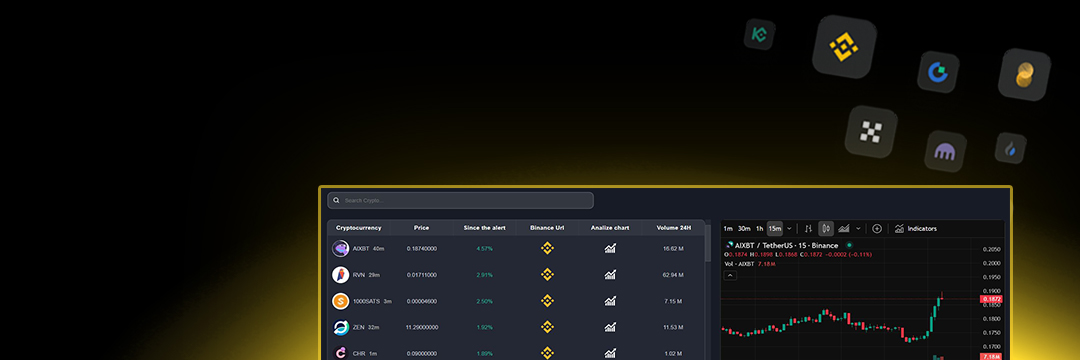Image resolution: width=1080 pixels, height=360 pixels.
Task: Sort by the Since the alert header
Action: pyautogui.click(x=484, y=228)
